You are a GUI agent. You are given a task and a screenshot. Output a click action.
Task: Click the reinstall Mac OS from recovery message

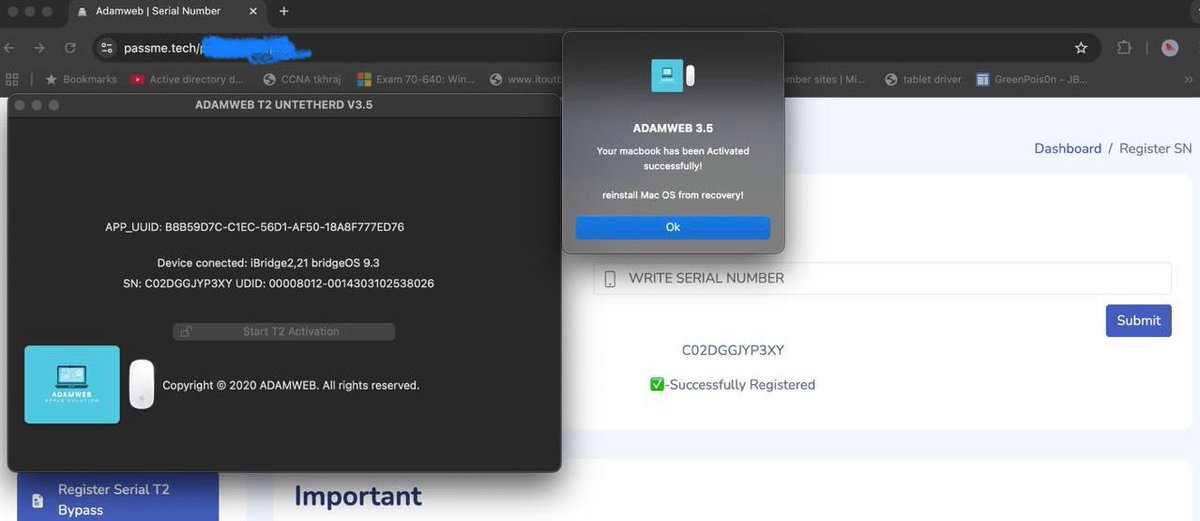point(672,195)
